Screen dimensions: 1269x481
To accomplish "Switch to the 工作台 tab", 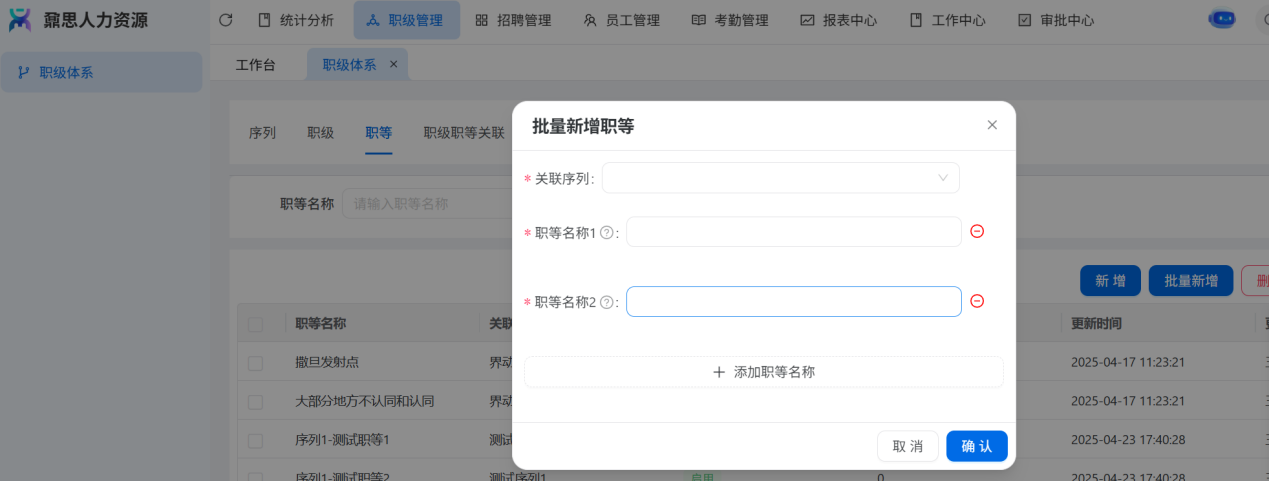I will click(x=255, y=65).
